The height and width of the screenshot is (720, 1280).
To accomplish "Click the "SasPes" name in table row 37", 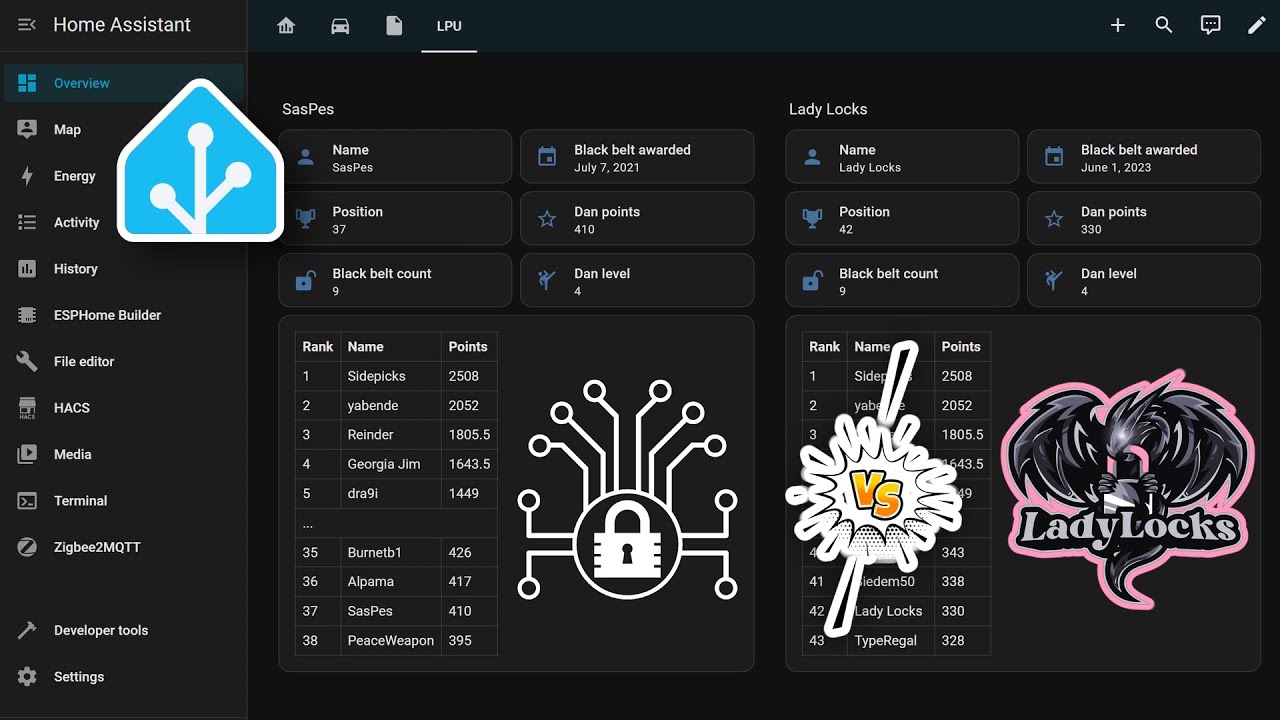I will coord(370,611).
